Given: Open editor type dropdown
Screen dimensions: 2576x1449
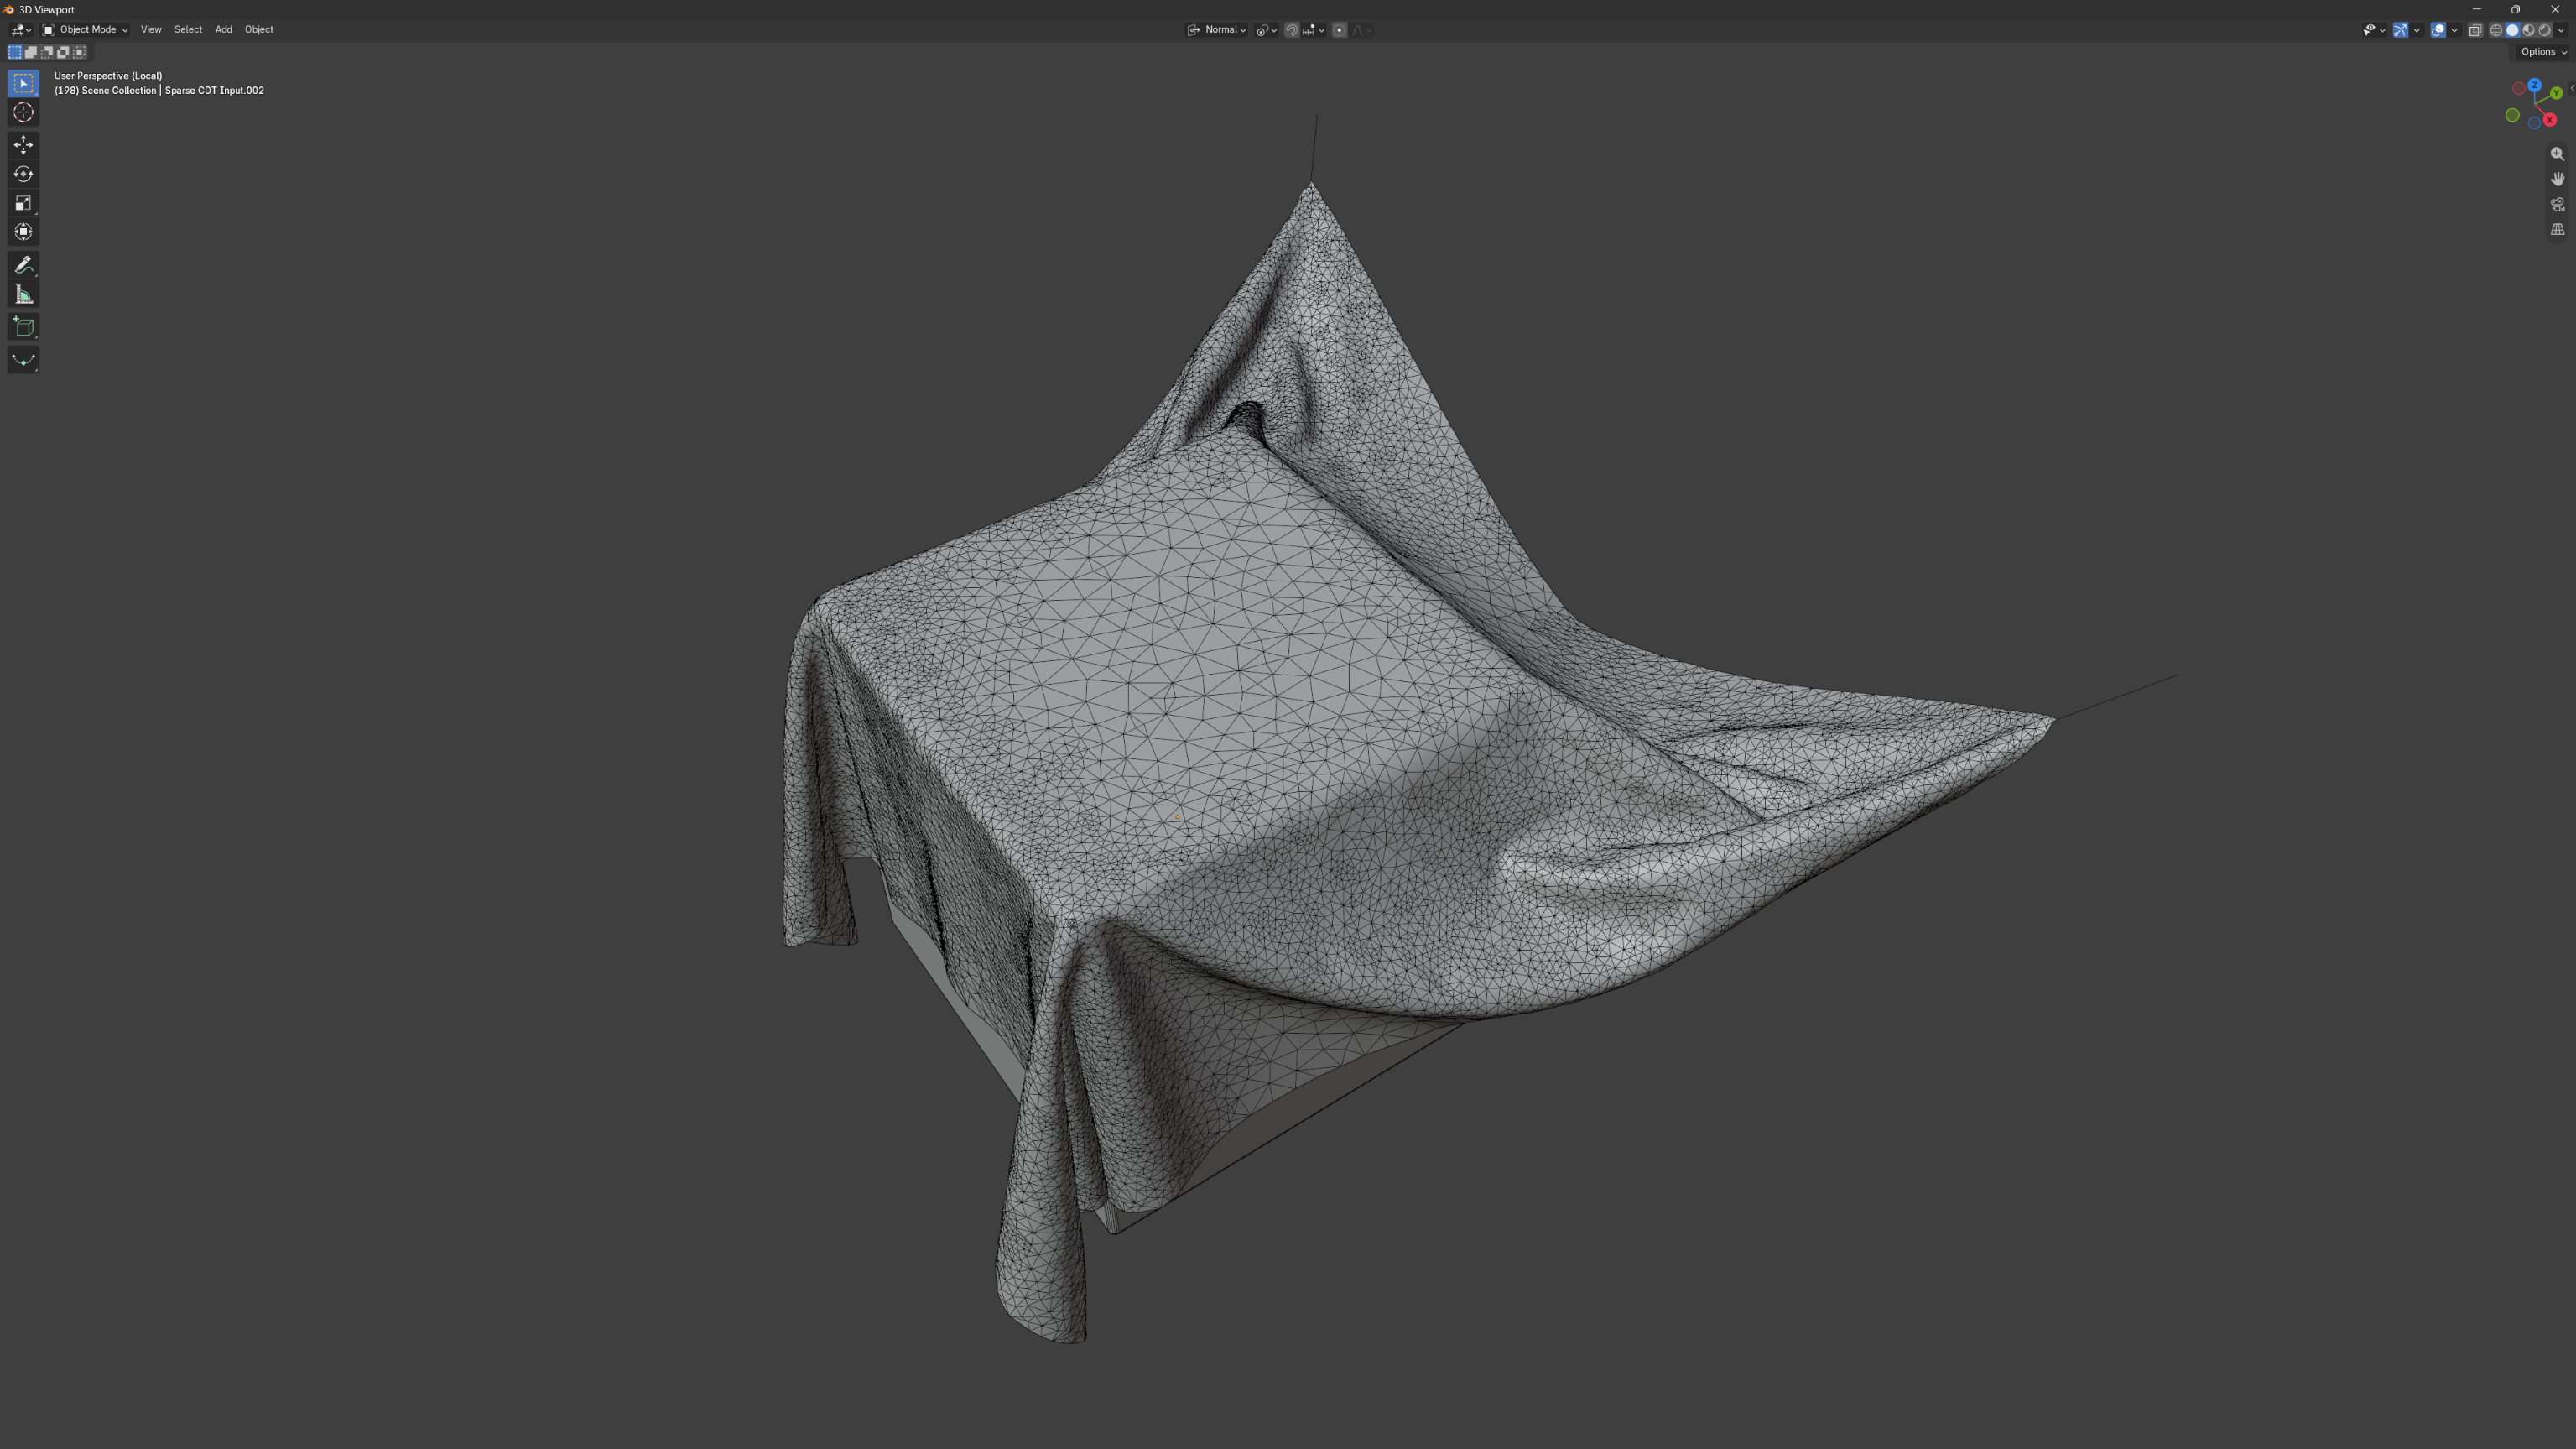Looking at the screenshot, I should (x=20, y=30).
